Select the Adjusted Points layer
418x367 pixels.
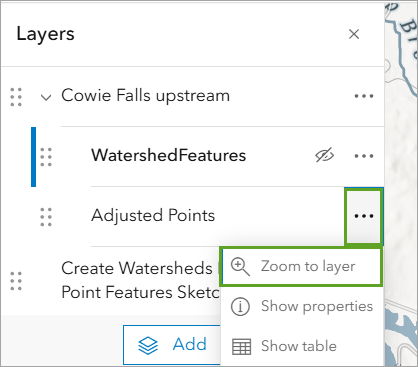click(x=153, y=216)
